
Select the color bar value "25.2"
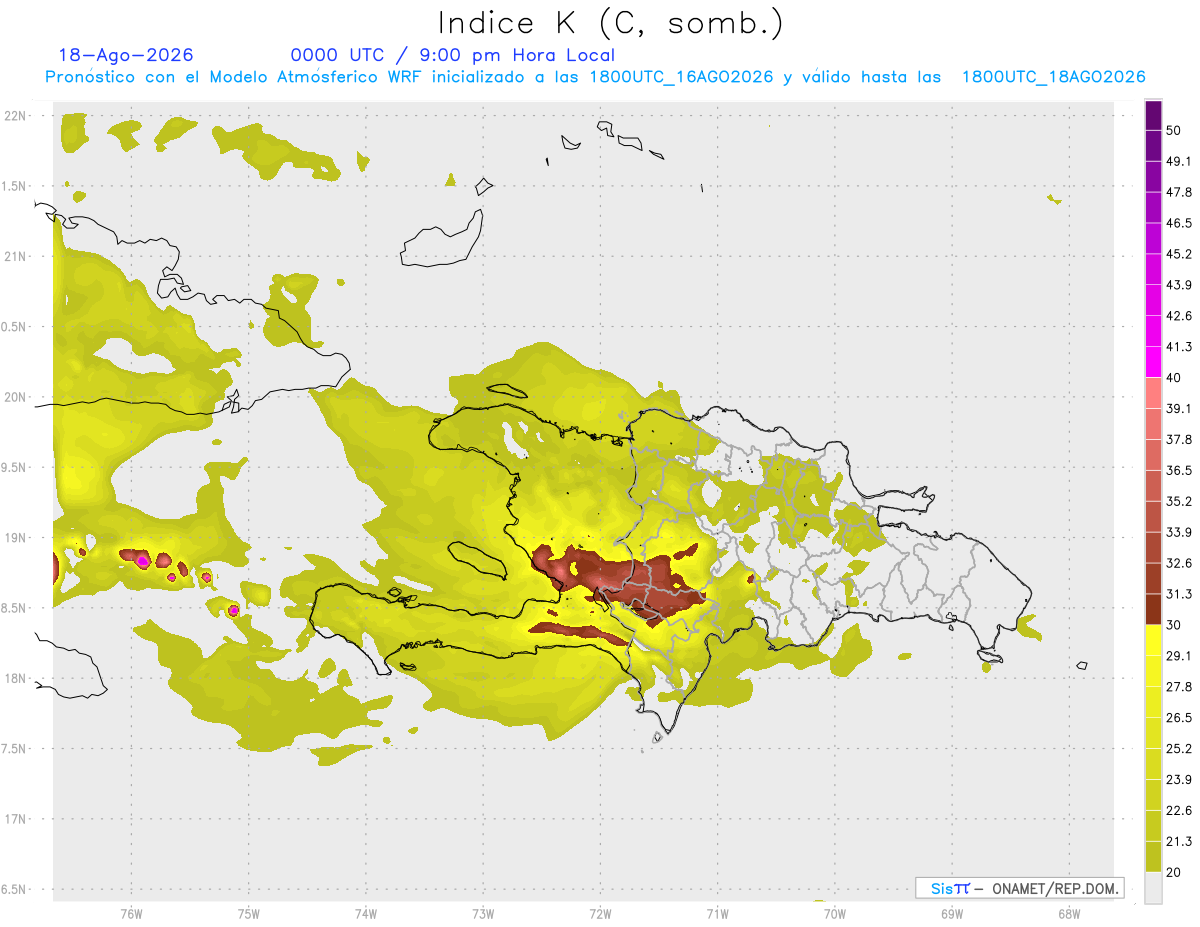1179,748
